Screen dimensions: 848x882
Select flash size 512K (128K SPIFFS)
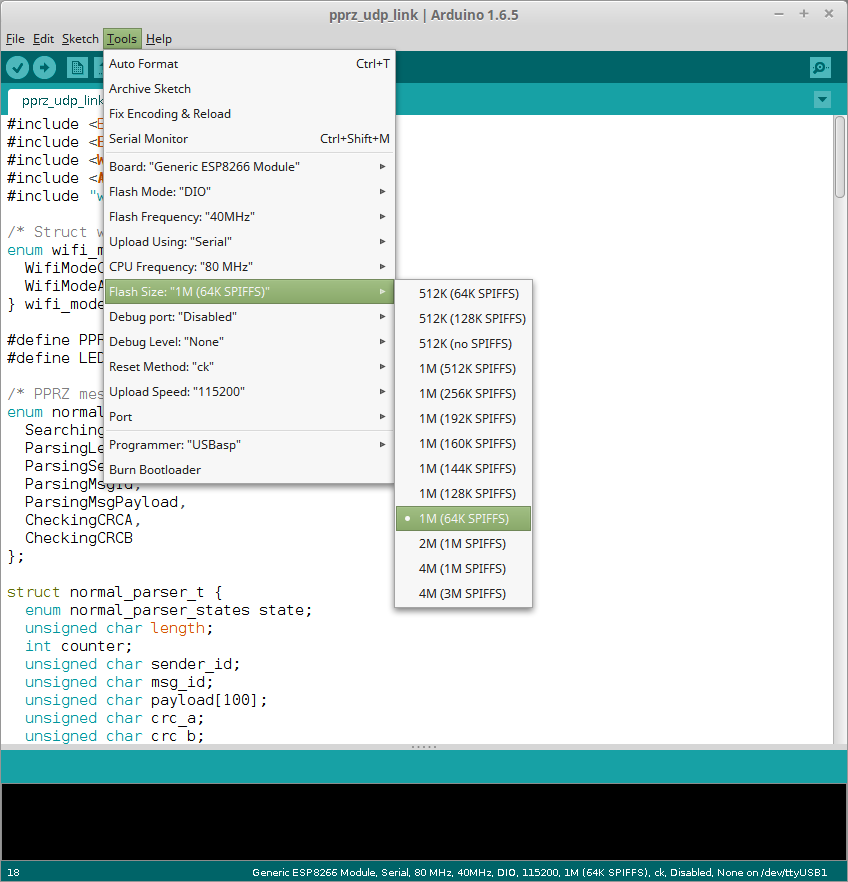click(463, 318)
